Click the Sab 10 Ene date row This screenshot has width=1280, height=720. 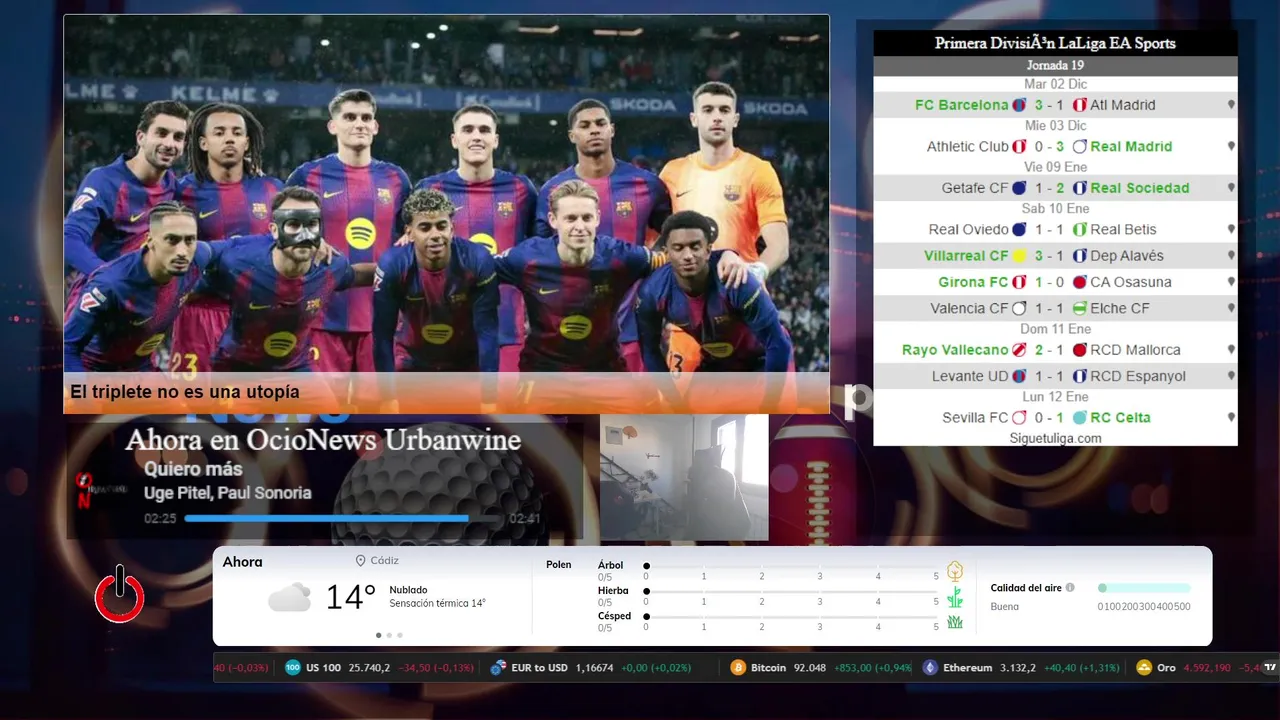pos(1055,209)
